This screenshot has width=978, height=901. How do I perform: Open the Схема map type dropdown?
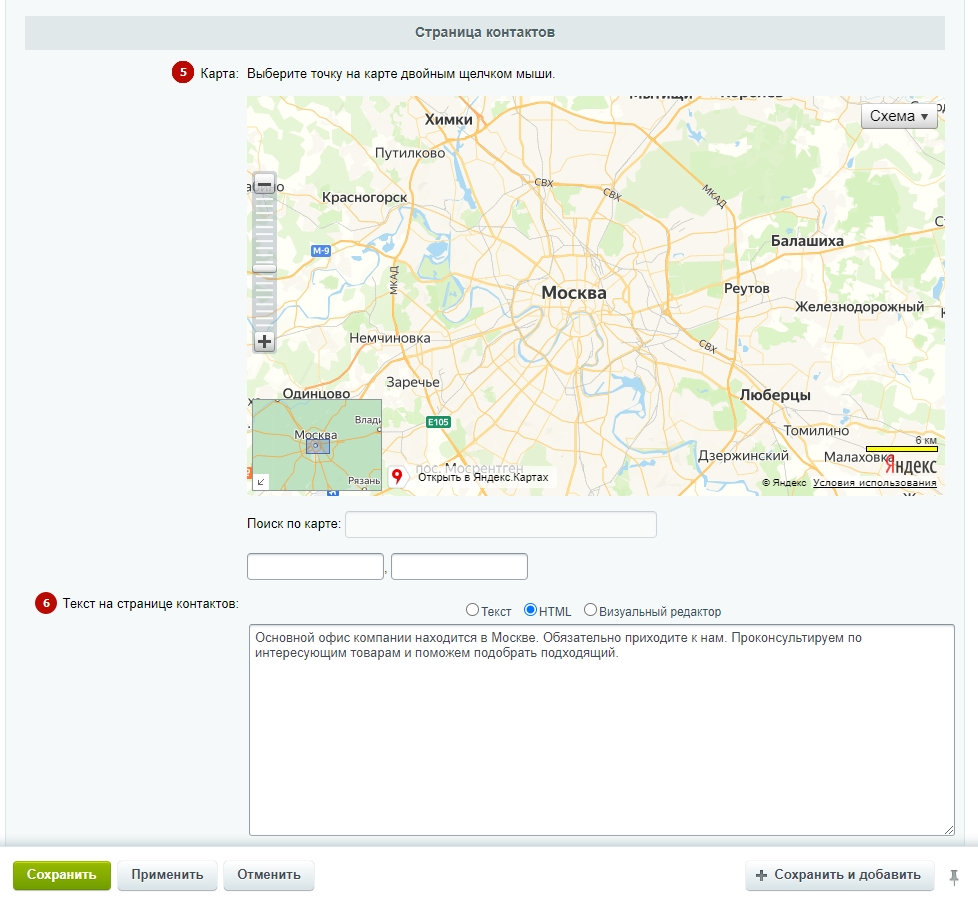click(899, 116)
